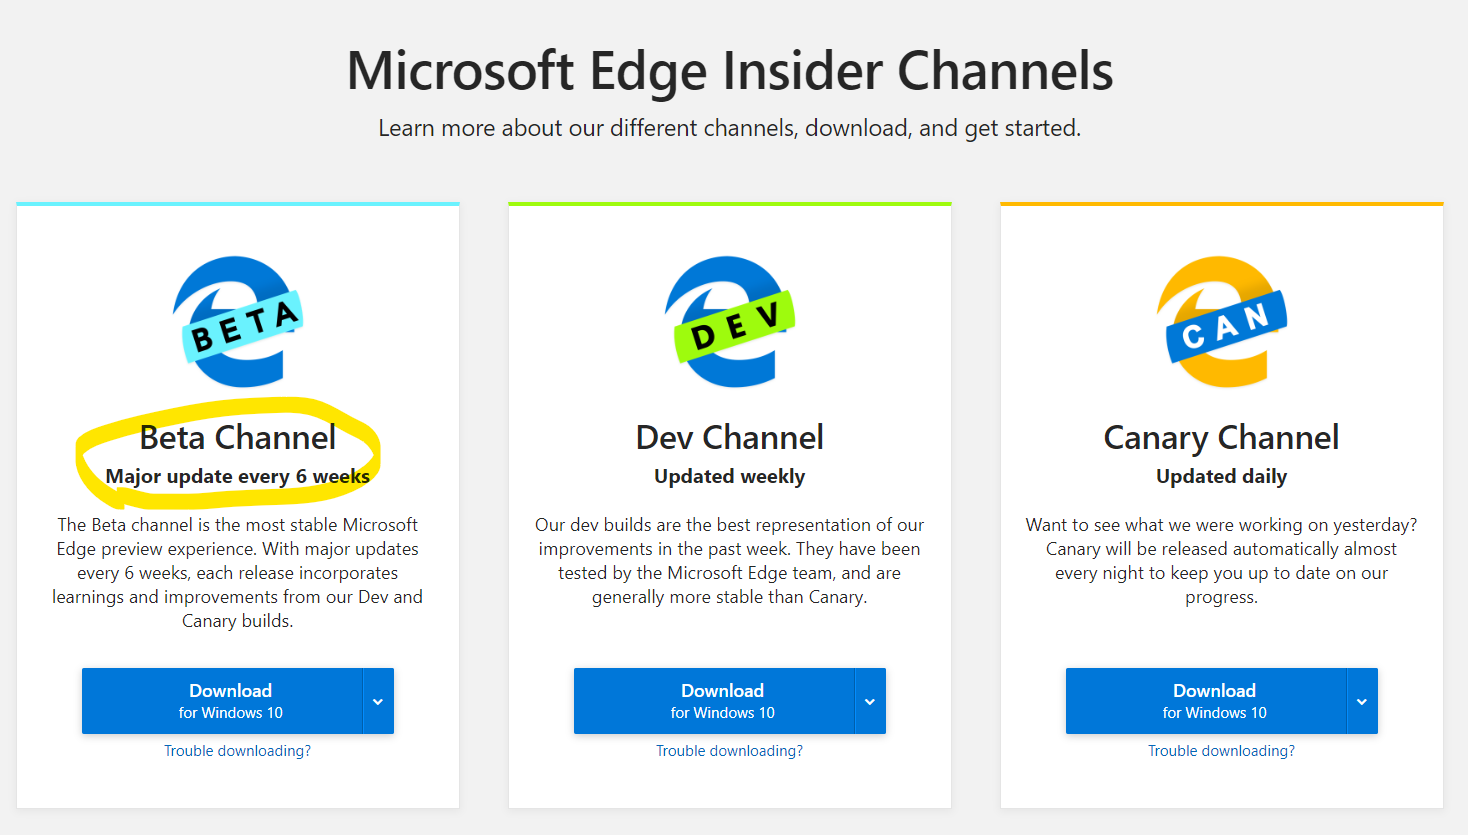Click the Canary description paragraph

(x=1222, y=561)
